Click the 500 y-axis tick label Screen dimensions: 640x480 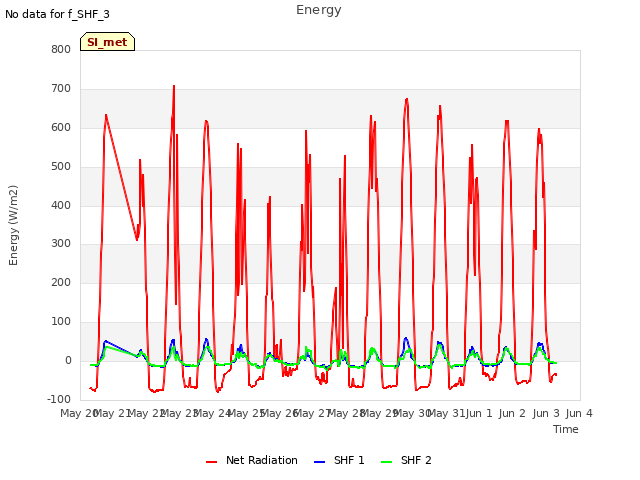(x=61, y=167)
